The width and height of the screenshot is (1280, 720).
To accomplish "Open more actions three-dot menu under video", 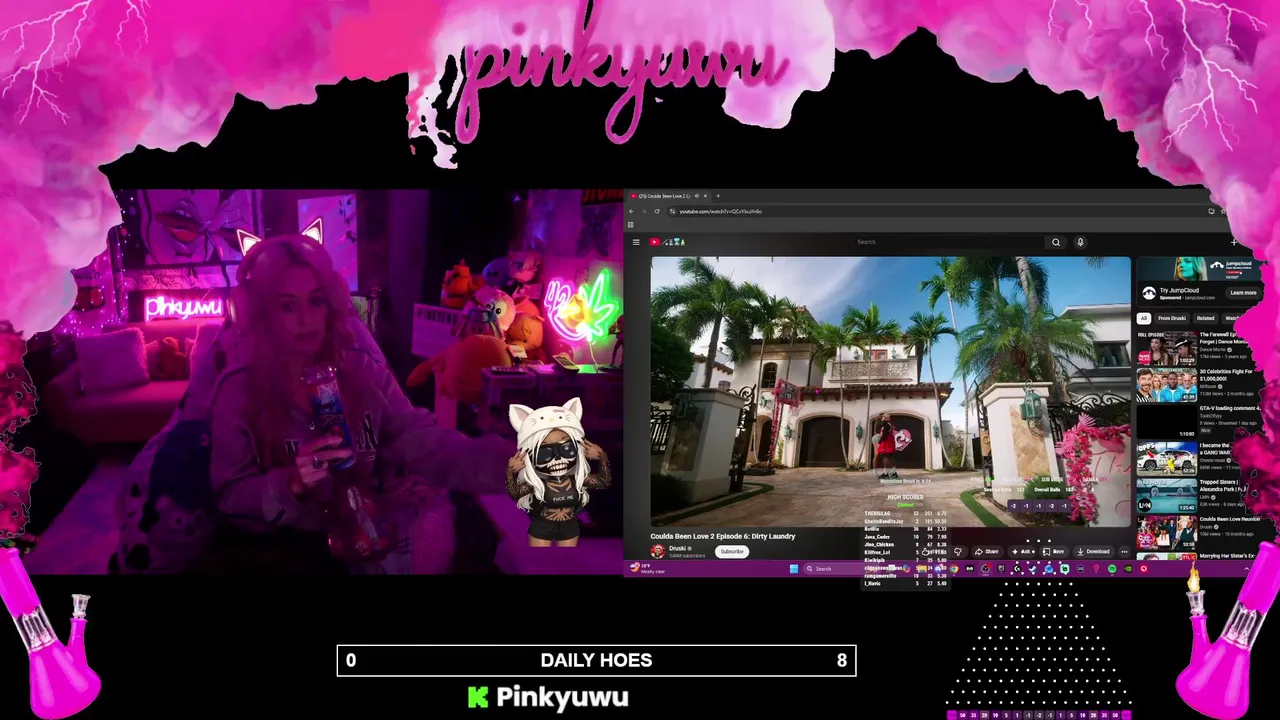I will click(x=1124, y=551).
